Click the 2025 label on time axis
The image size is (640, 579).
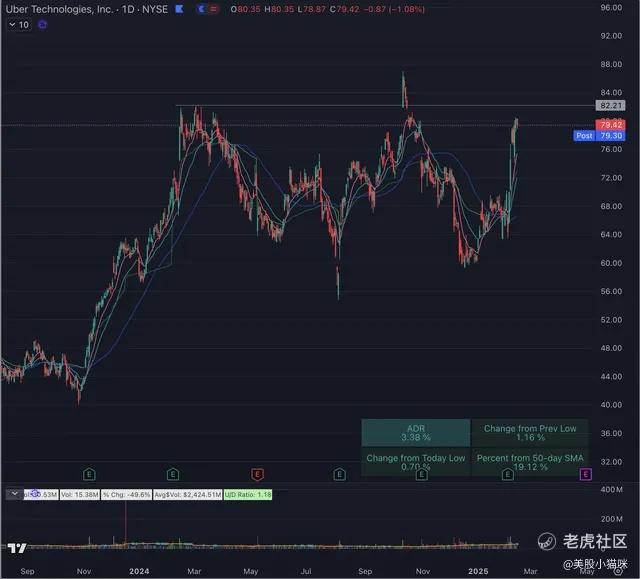coord(478,571)
